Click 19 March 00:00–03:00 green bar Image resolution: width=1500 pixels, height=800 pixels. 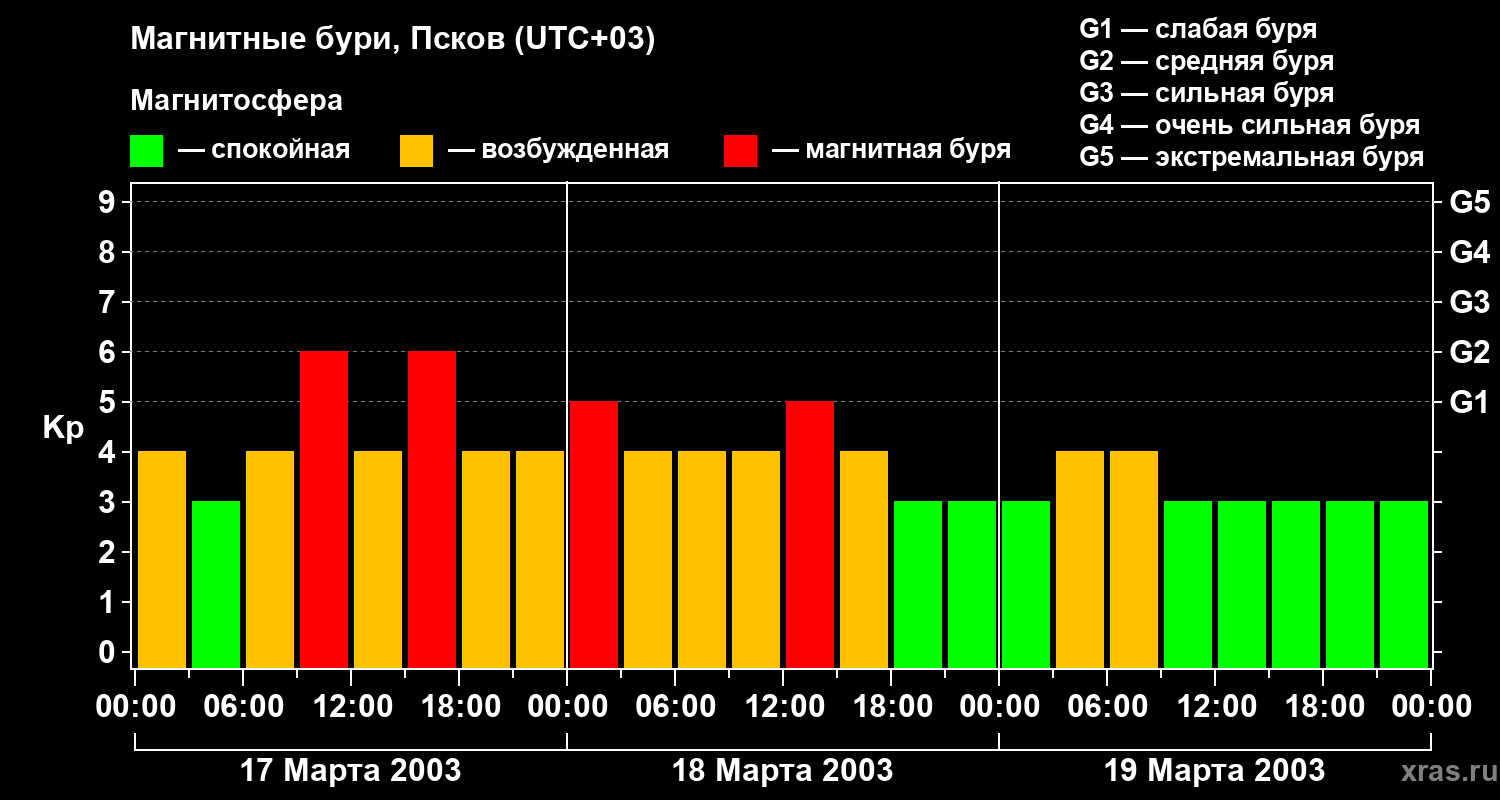pyautogui.click(x=1026, y=585)
